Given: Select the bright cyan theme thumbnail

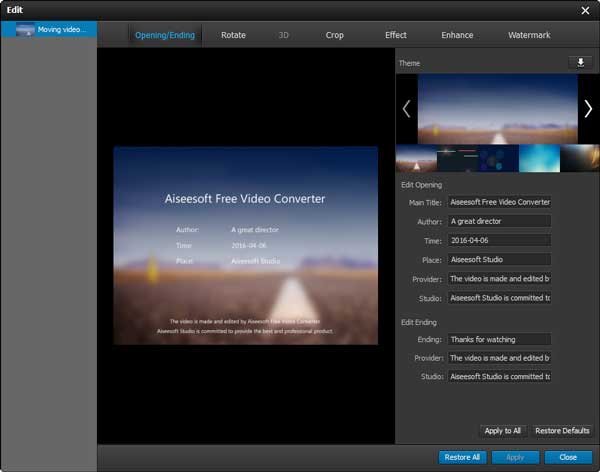Looking at the screenshot, I should 539,158.
